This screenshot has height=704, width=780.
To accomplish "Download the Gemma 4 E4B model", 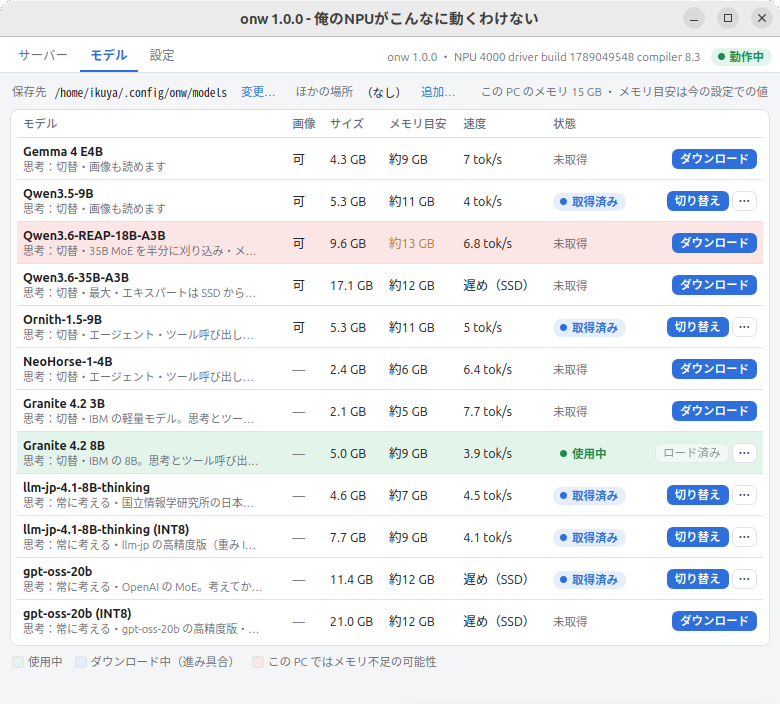I will point(714,159).
